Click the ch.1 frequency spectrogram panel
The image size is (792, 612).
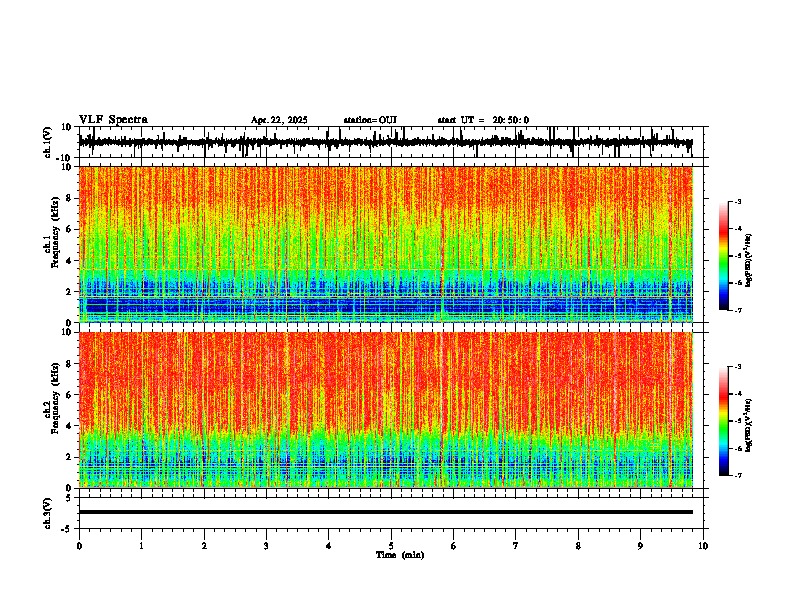pos(385,244)
